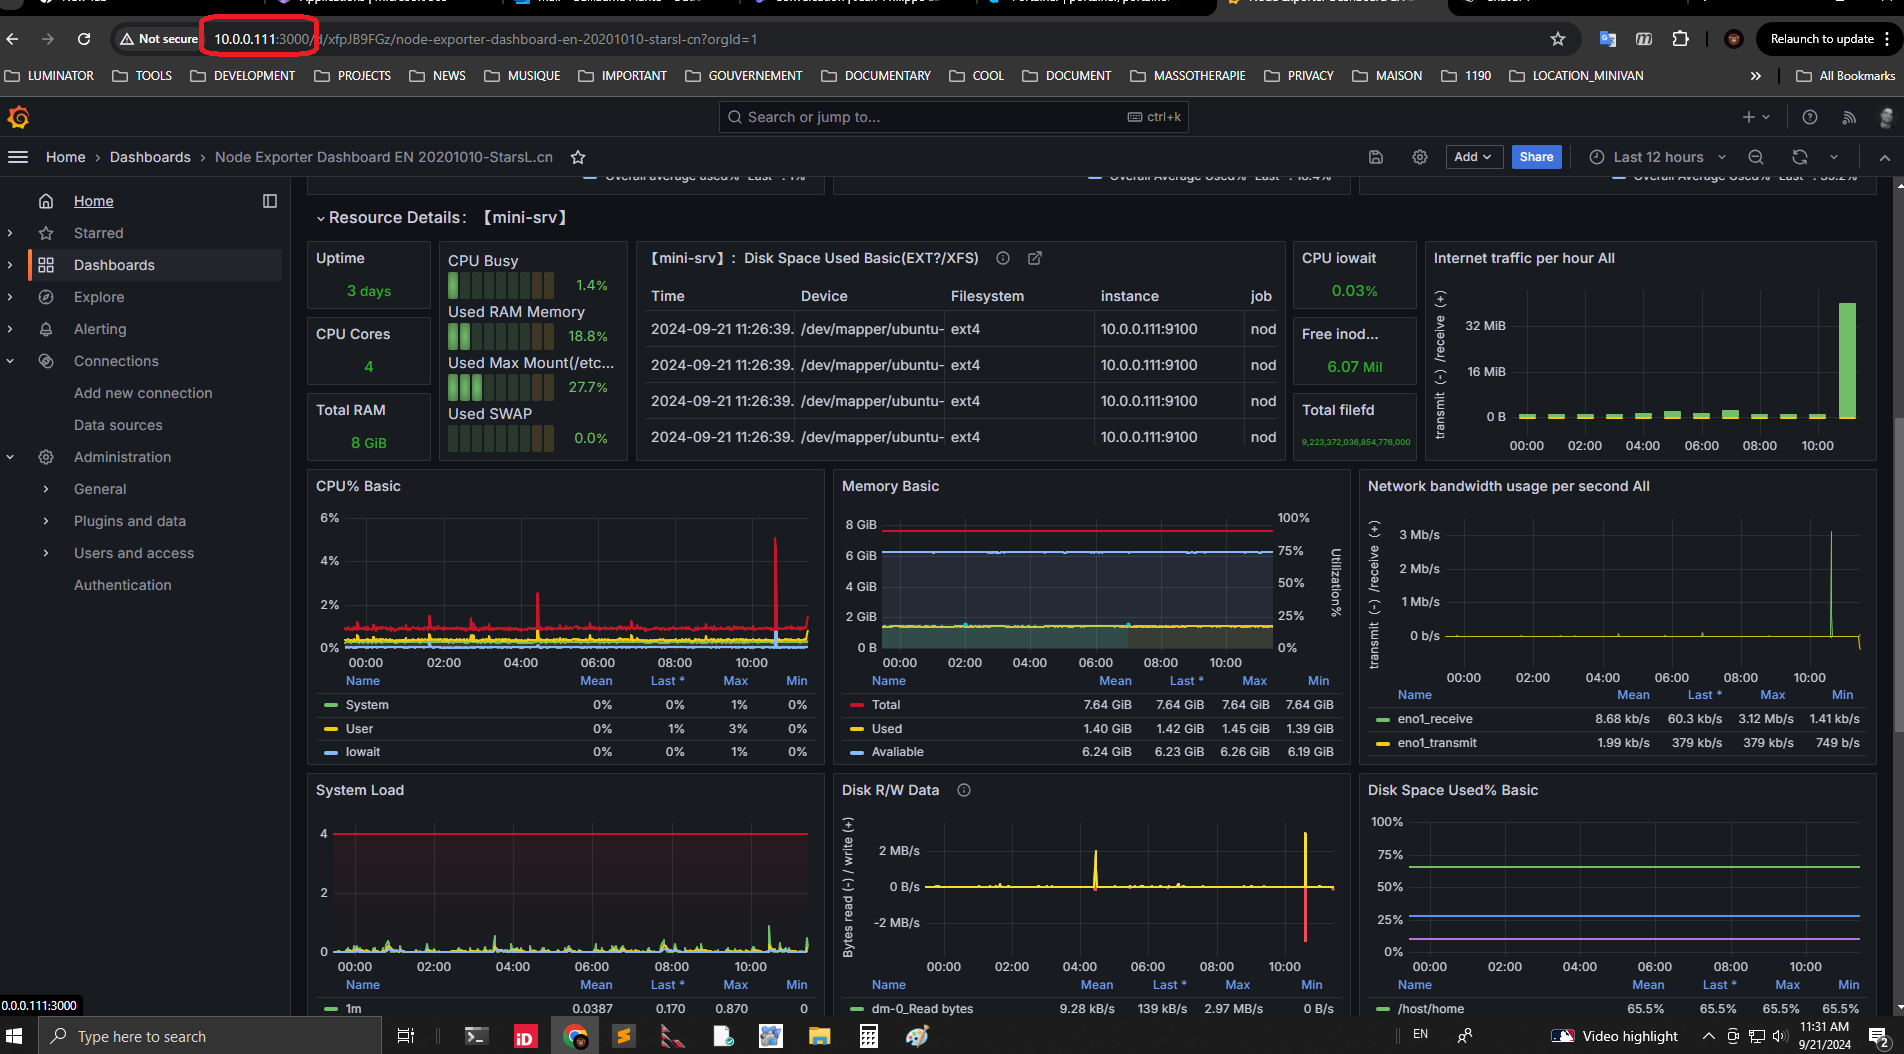This screenshot has height=1054, width=1904.
Task: Collapse top toolbar chevron
Action: click(x=1884, y=157)
